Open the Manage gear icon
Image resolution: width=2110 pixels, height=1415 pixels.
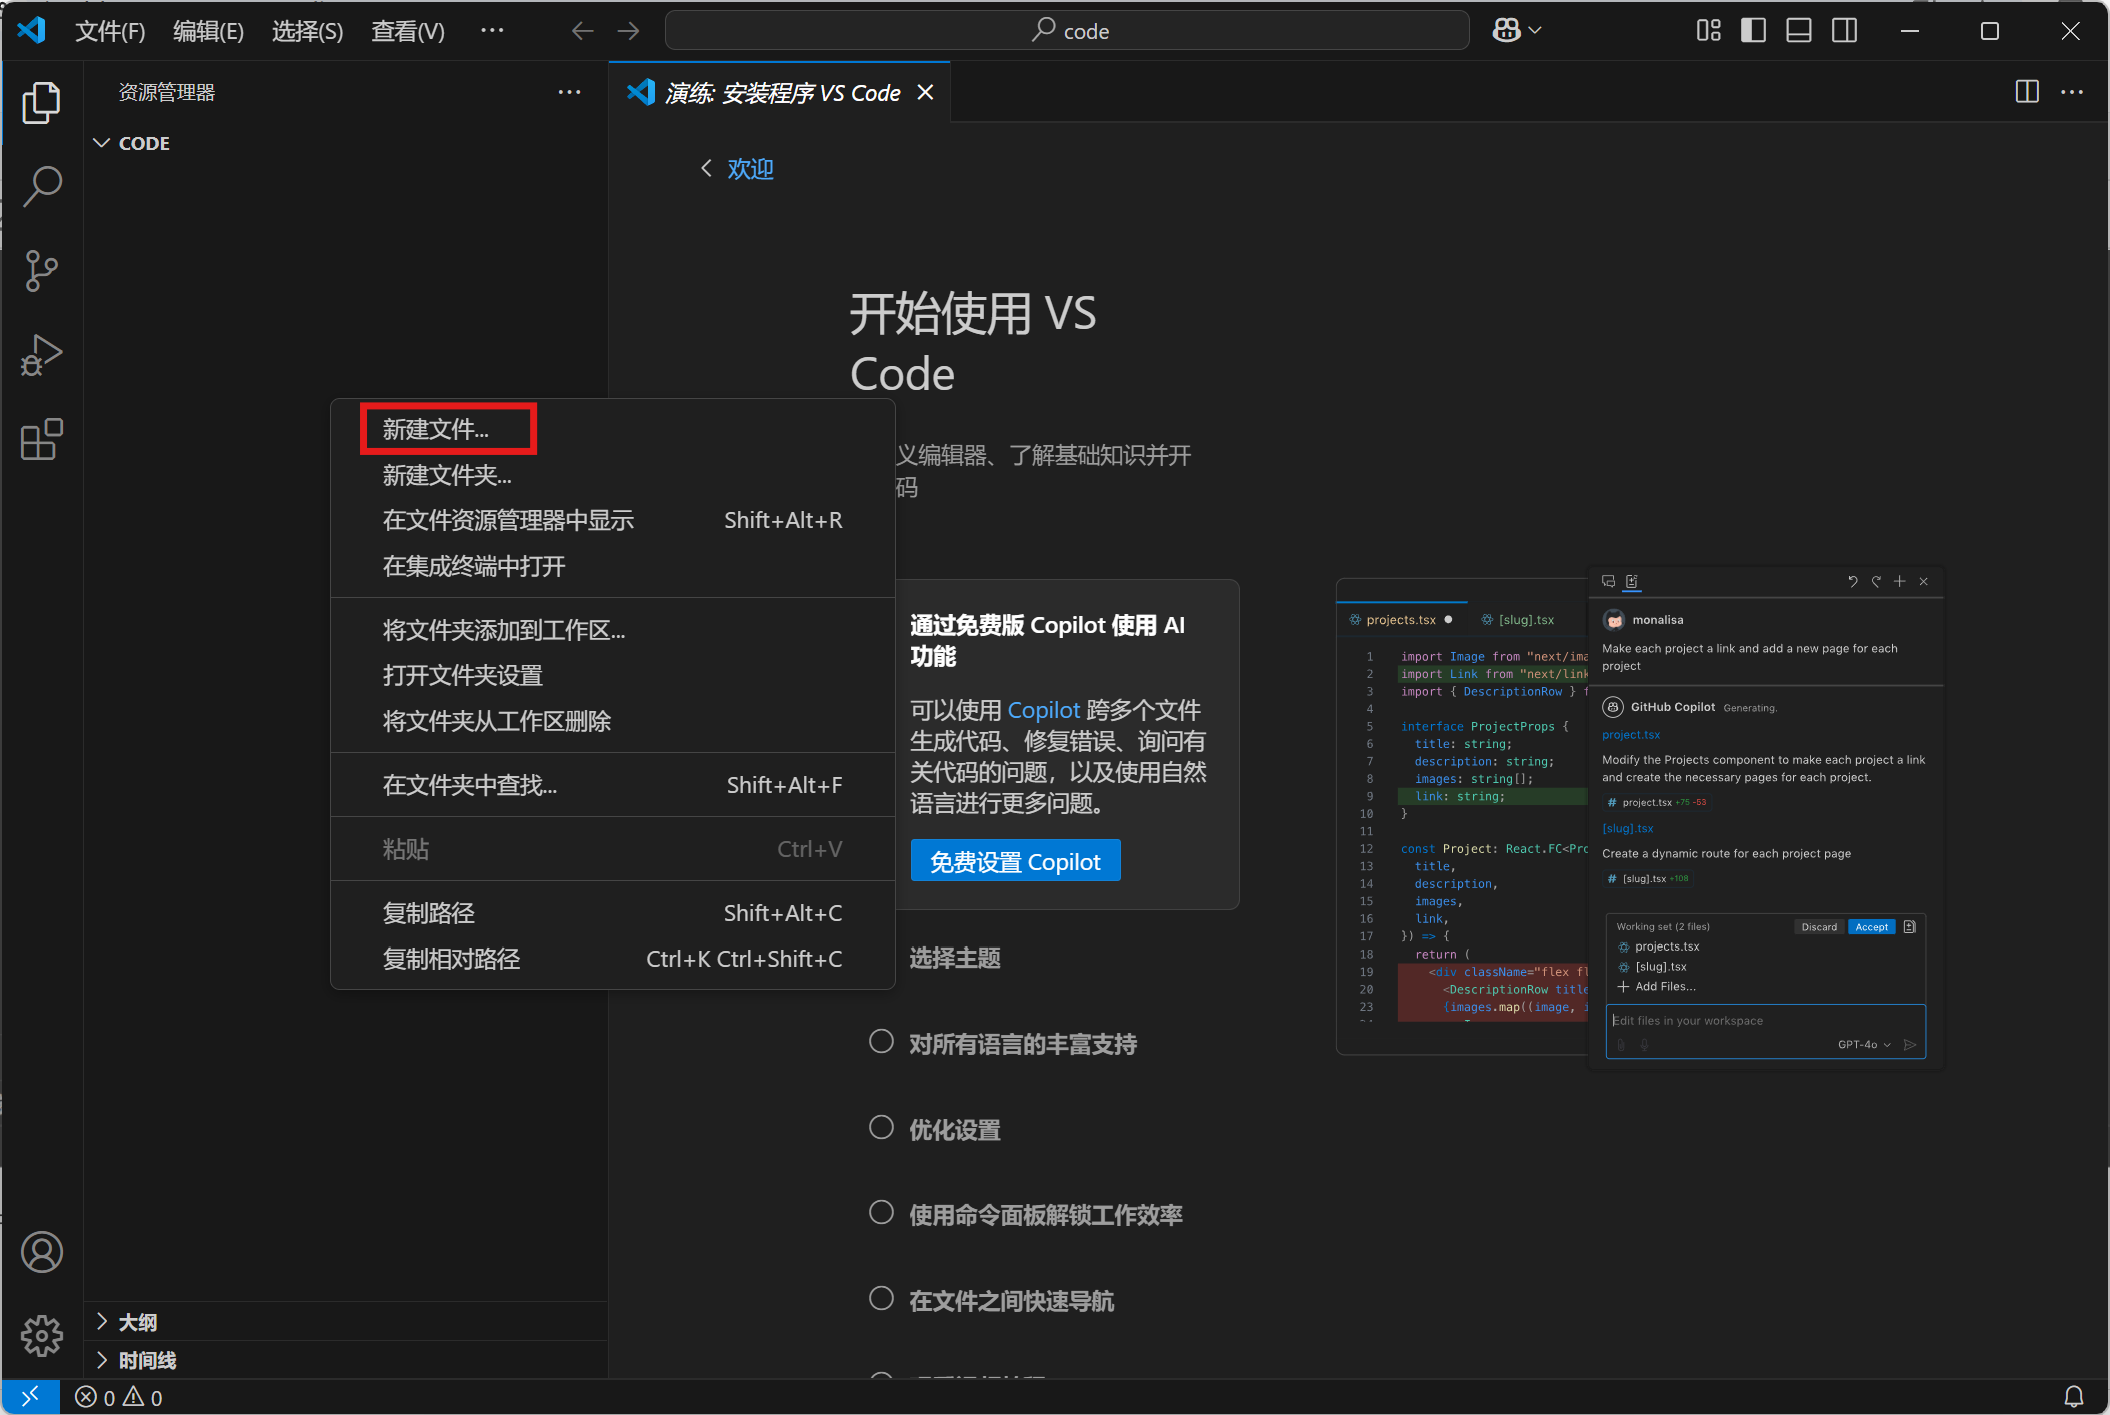(x=41, y=1336)
